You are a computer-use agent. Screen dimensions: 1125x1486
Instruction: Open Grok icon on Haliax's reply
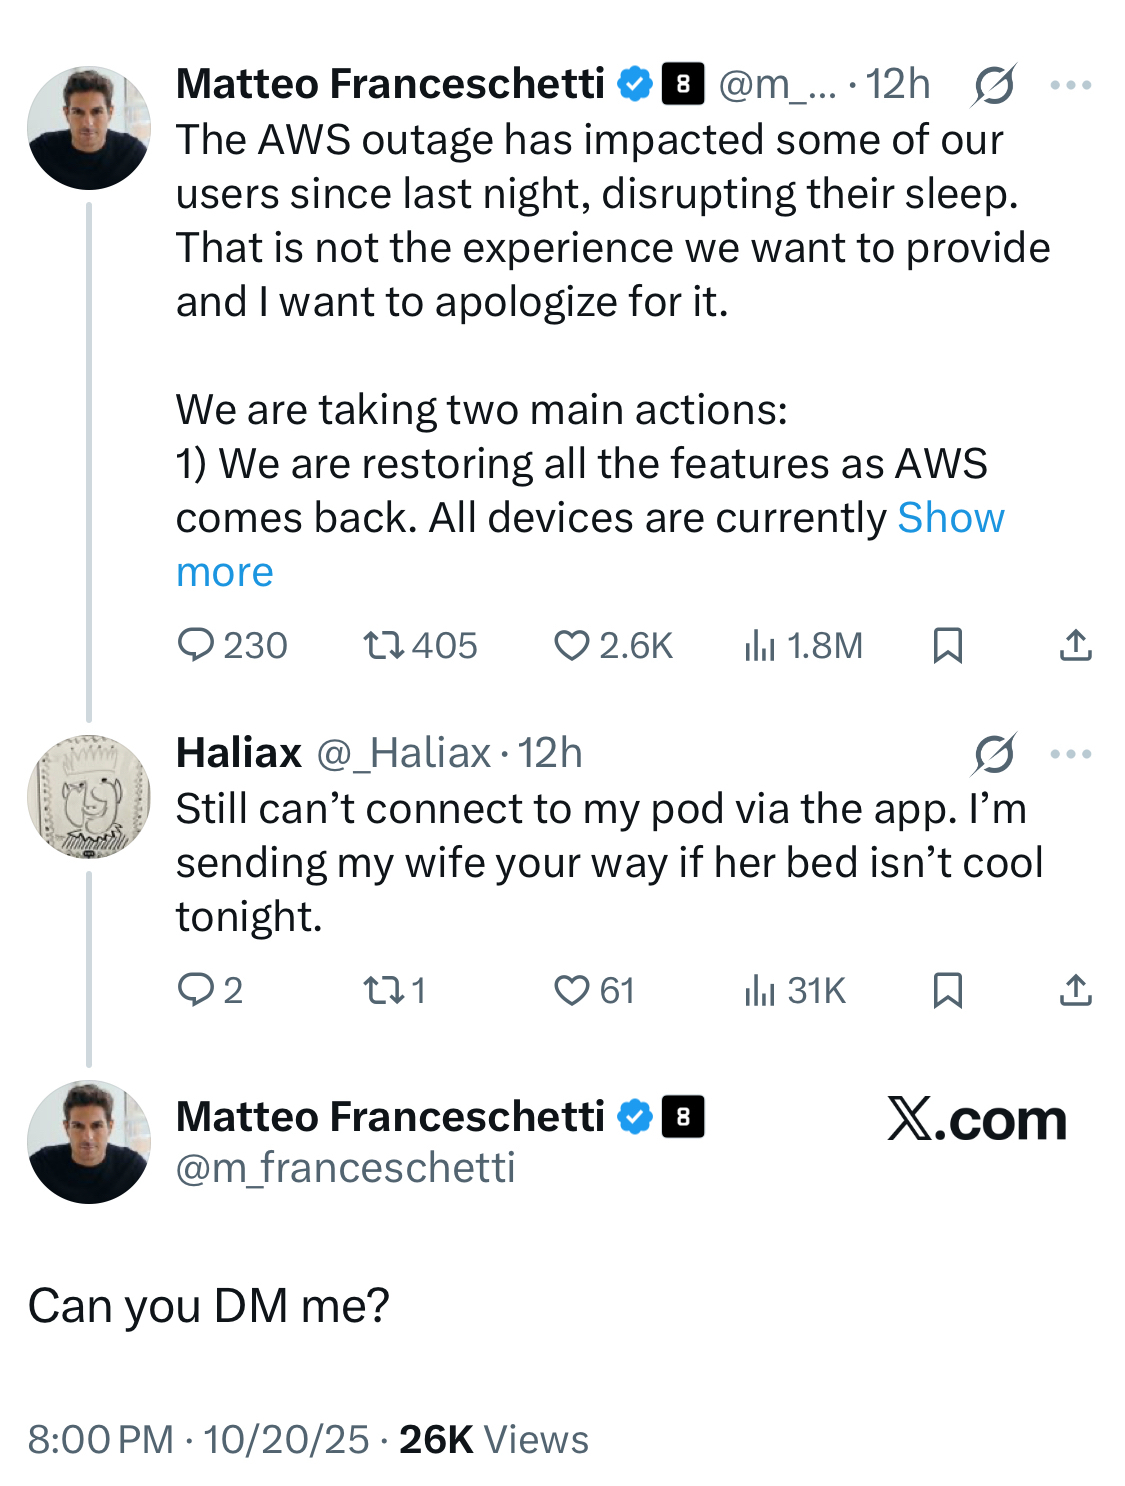pos(993,754)
